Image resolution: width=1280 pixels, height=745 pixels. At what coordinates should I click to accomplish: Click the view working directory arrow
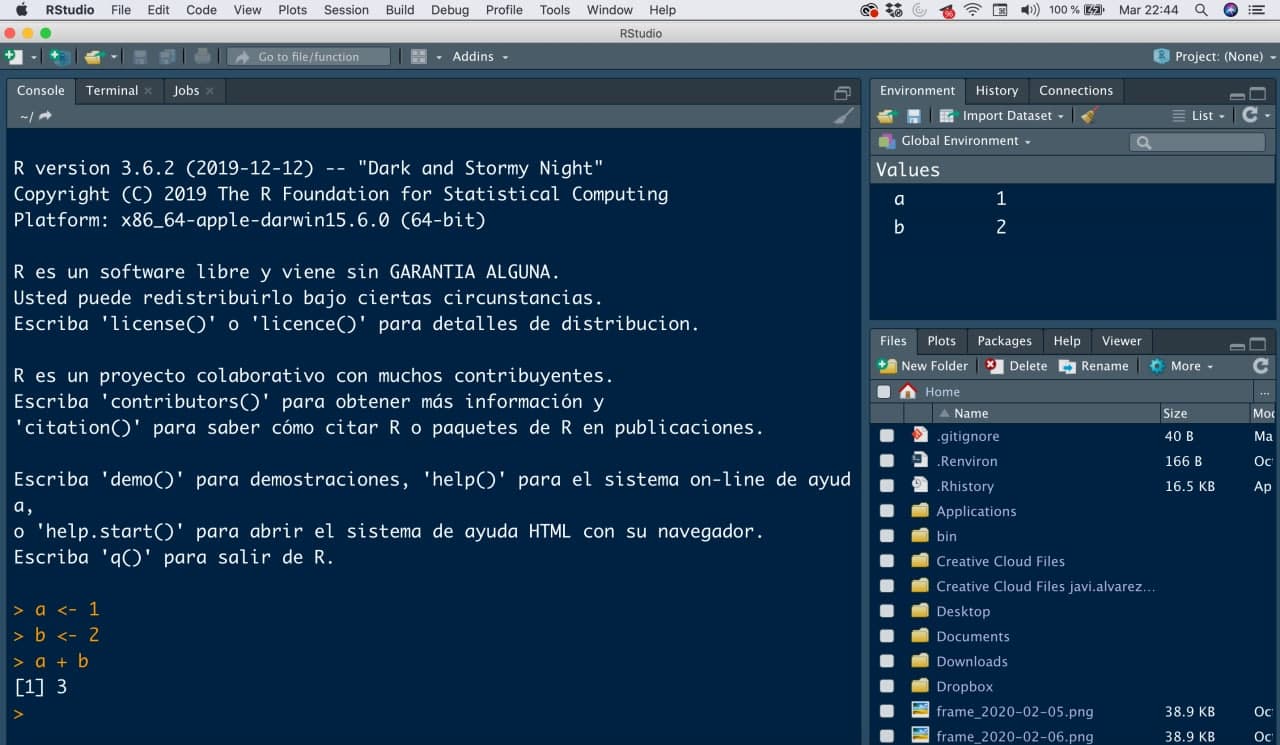pyautogui.click(x=45, y=116)
